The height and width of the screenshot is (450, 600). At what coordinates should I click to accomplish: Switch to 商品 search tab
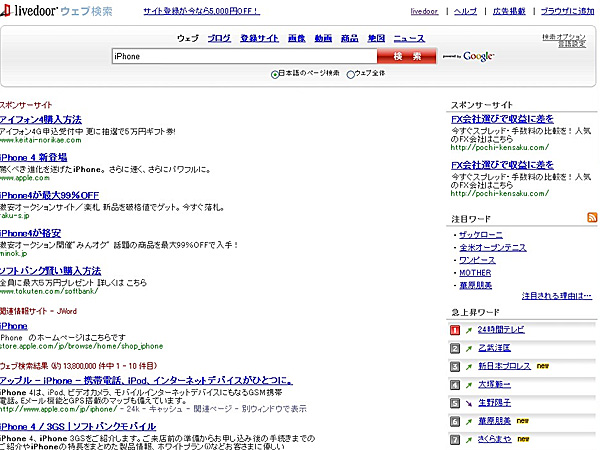click(349, 38)
